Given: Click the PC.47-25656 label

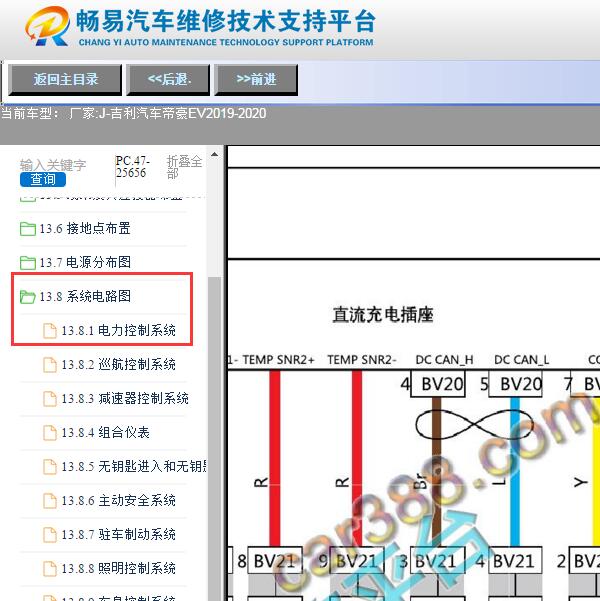Looking at the screenshot, I should (132, 167).
